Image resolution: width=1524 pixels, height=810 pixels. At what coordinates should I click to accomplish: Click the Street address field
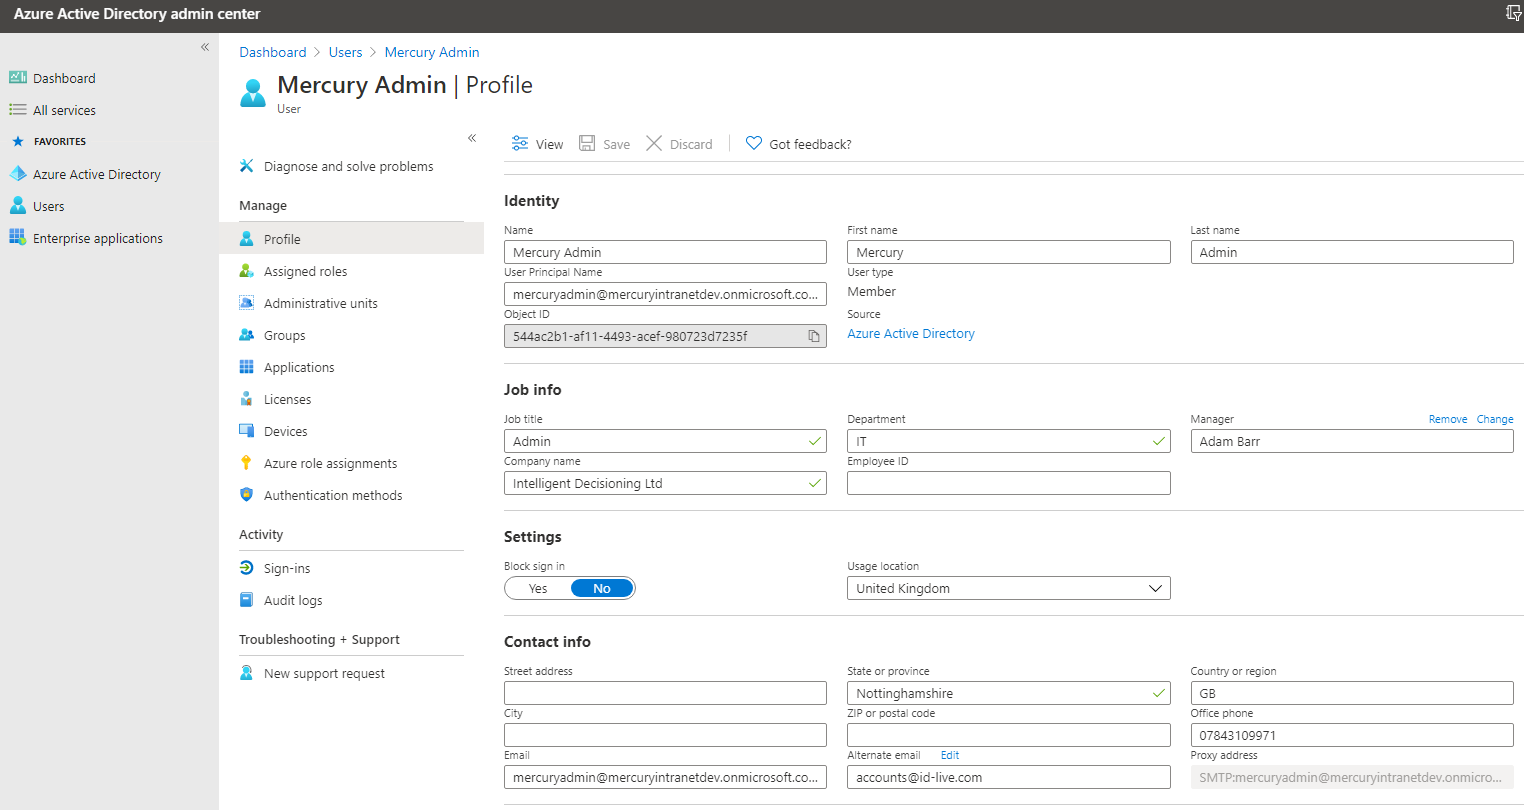(x=665, y=693)
